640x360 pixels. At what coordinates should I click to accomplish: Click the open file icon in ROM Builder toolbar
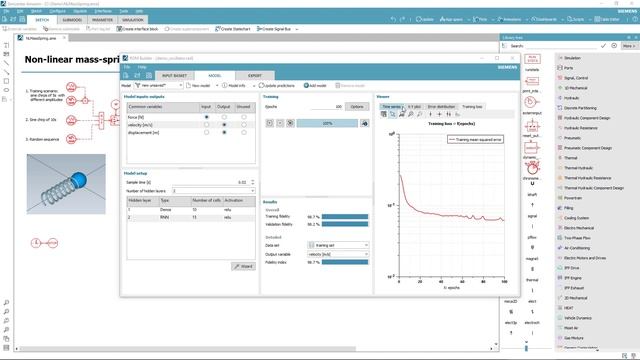coord(137,76)
